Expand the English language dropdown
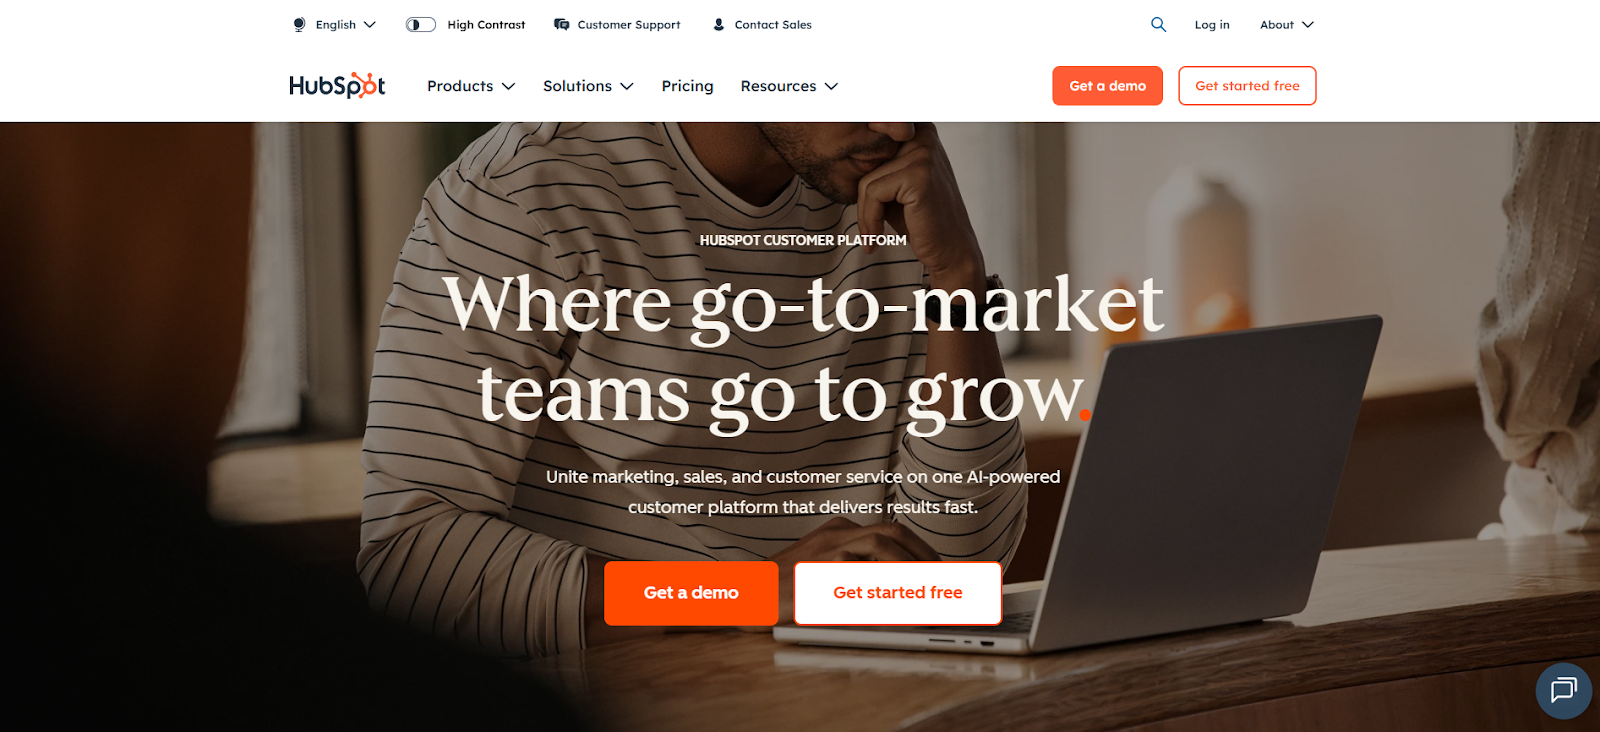The width and height of the screenshot is (1600, 732). click(335, 25)
